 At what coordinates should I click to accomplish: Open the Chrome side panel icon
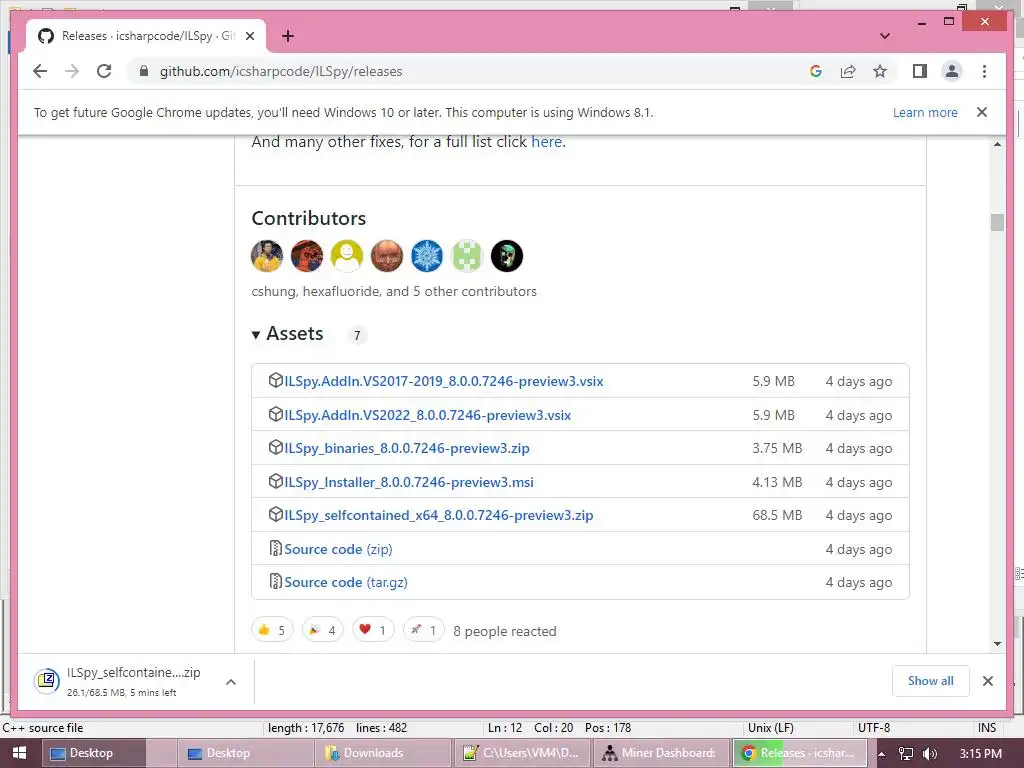(x=920, y=71)
